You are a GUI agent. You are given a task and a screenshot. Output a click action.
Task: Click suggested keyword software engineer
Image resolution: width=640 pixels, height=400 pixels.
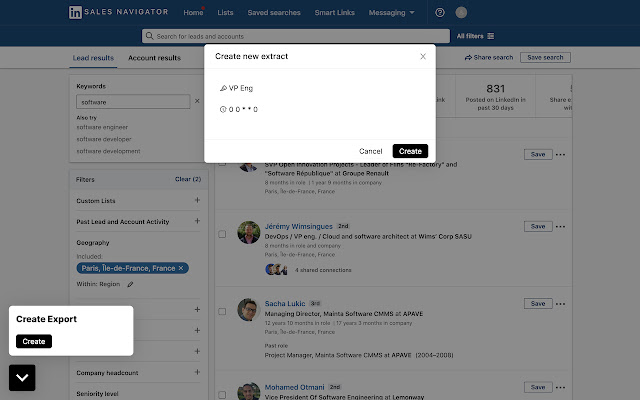102,127
